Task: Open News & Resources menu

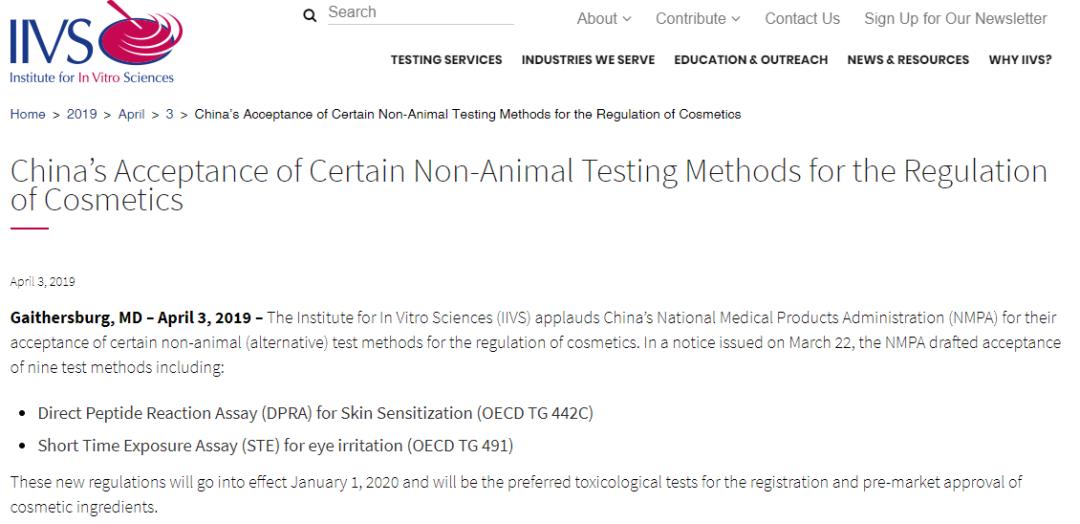Action: point(907,60)
